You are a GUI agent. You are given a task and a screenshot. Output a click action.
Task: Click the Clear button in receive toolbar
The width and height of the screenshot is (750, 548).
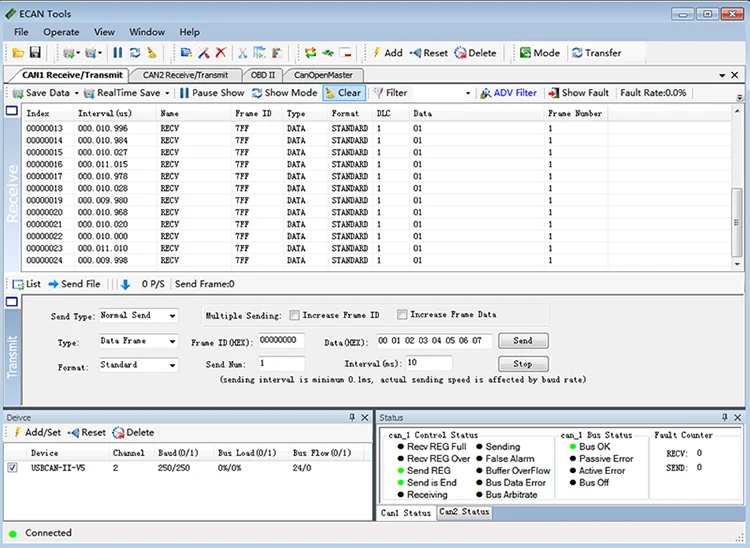[343, 93]
